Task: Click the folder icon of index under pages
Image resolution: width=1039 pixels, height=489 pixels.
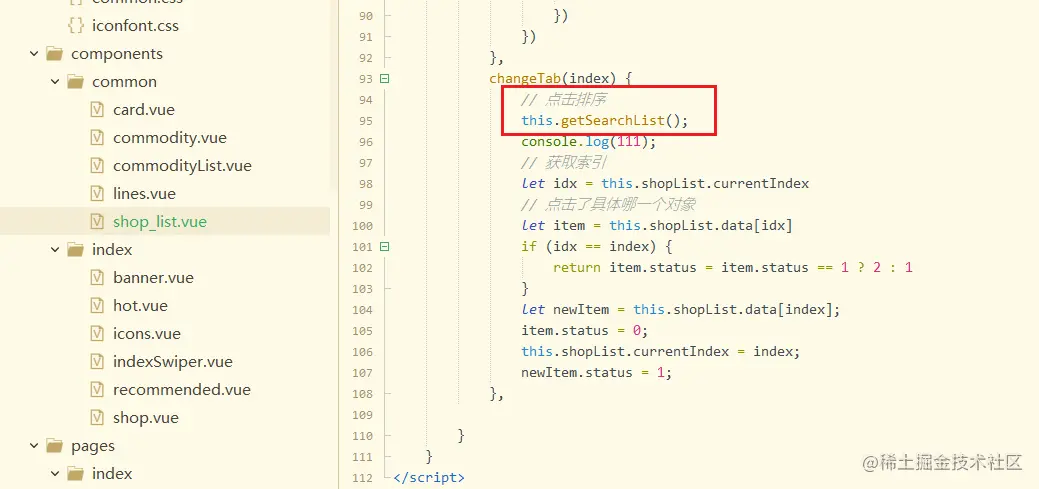Action: [76, 474]
